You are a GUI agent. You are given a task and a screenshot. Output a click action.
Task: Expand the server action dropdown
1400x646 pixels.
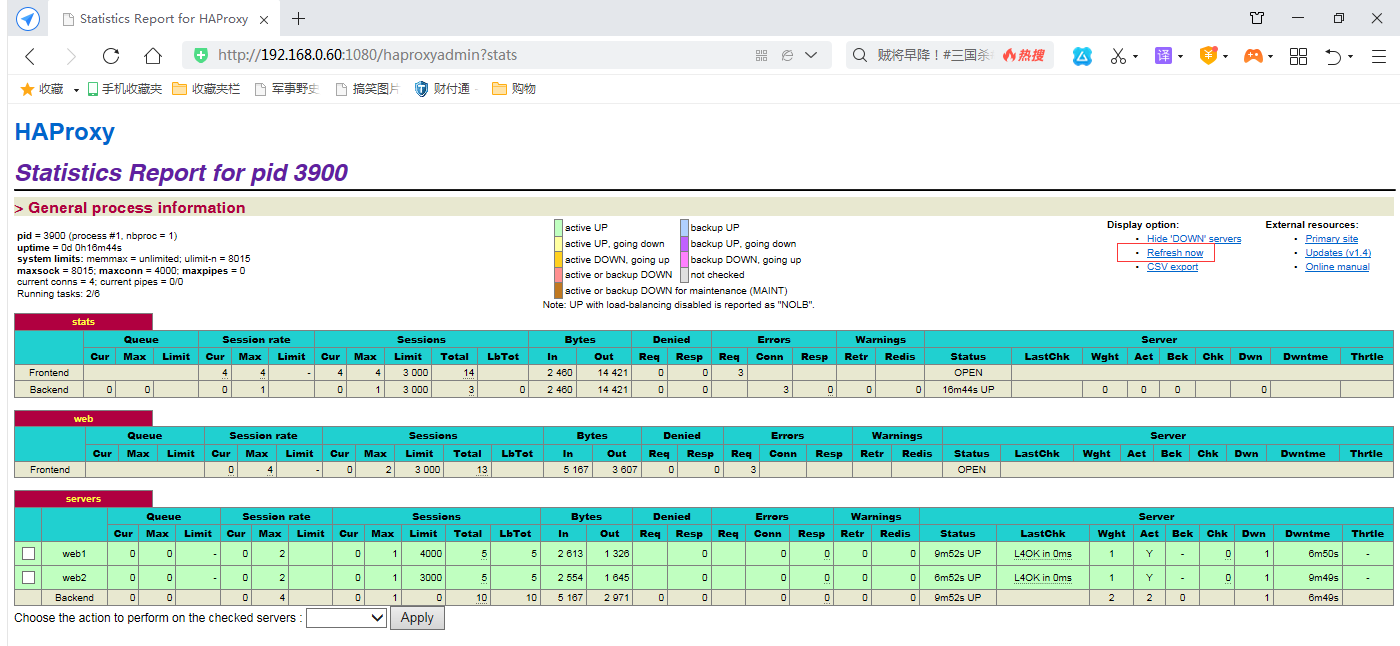coord(346,618)
